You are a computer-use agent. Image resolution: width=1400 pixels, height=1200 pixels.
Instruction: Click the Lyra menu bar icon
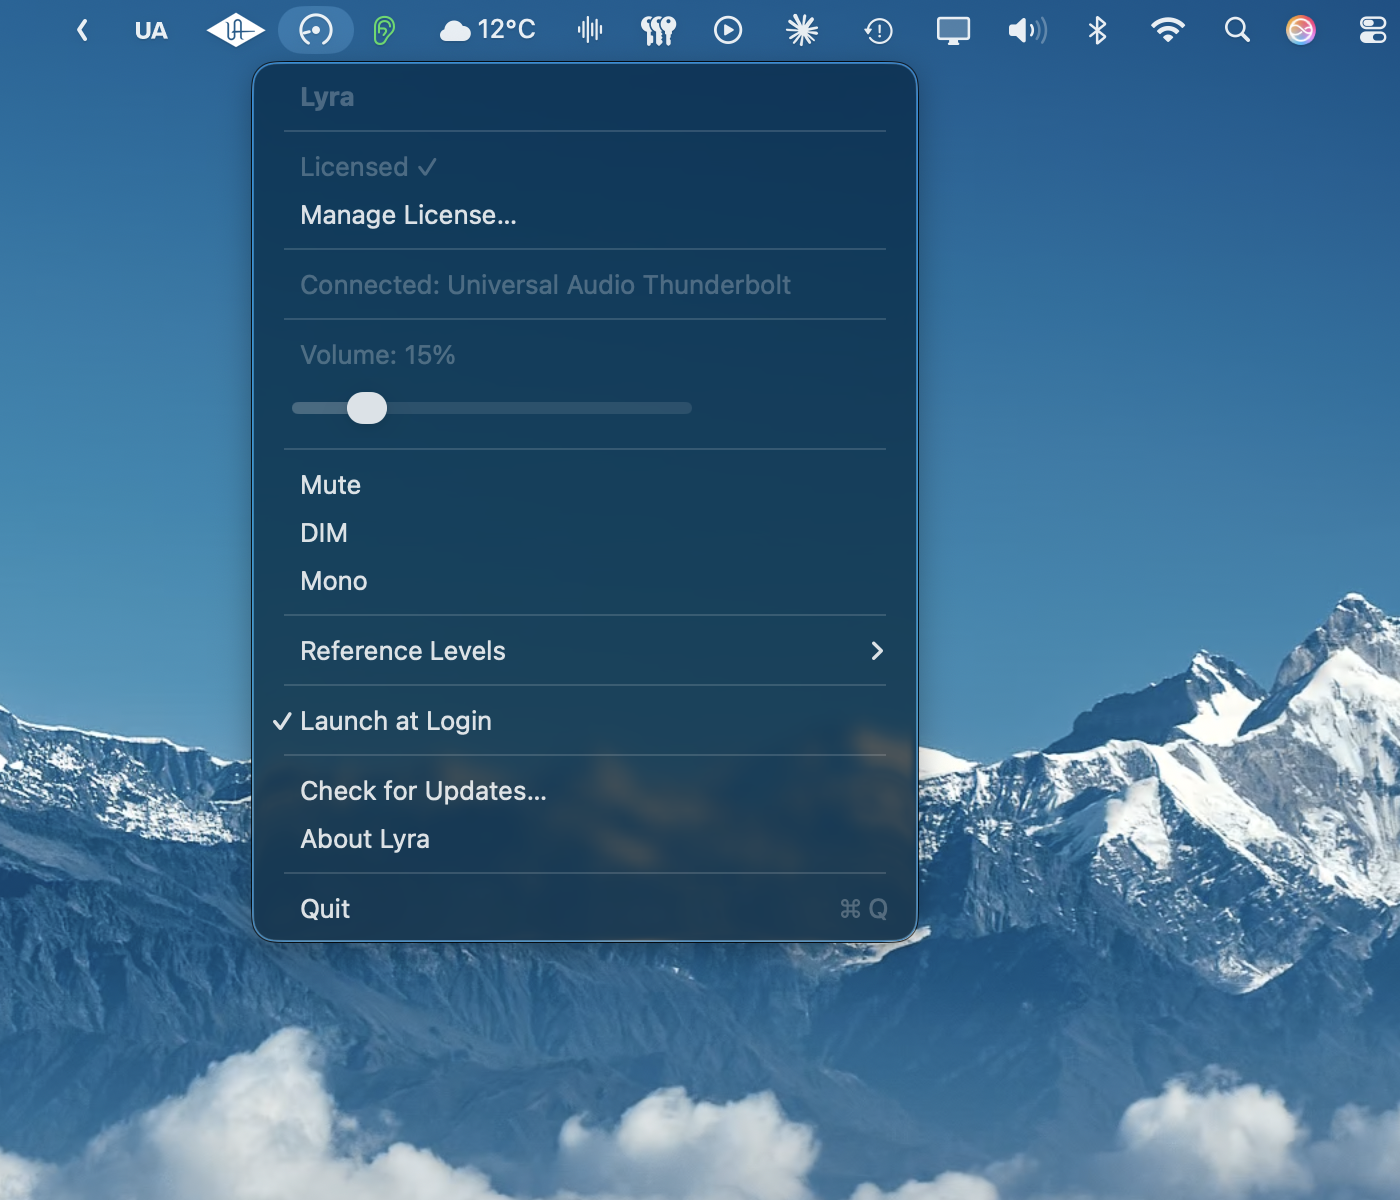316,30
